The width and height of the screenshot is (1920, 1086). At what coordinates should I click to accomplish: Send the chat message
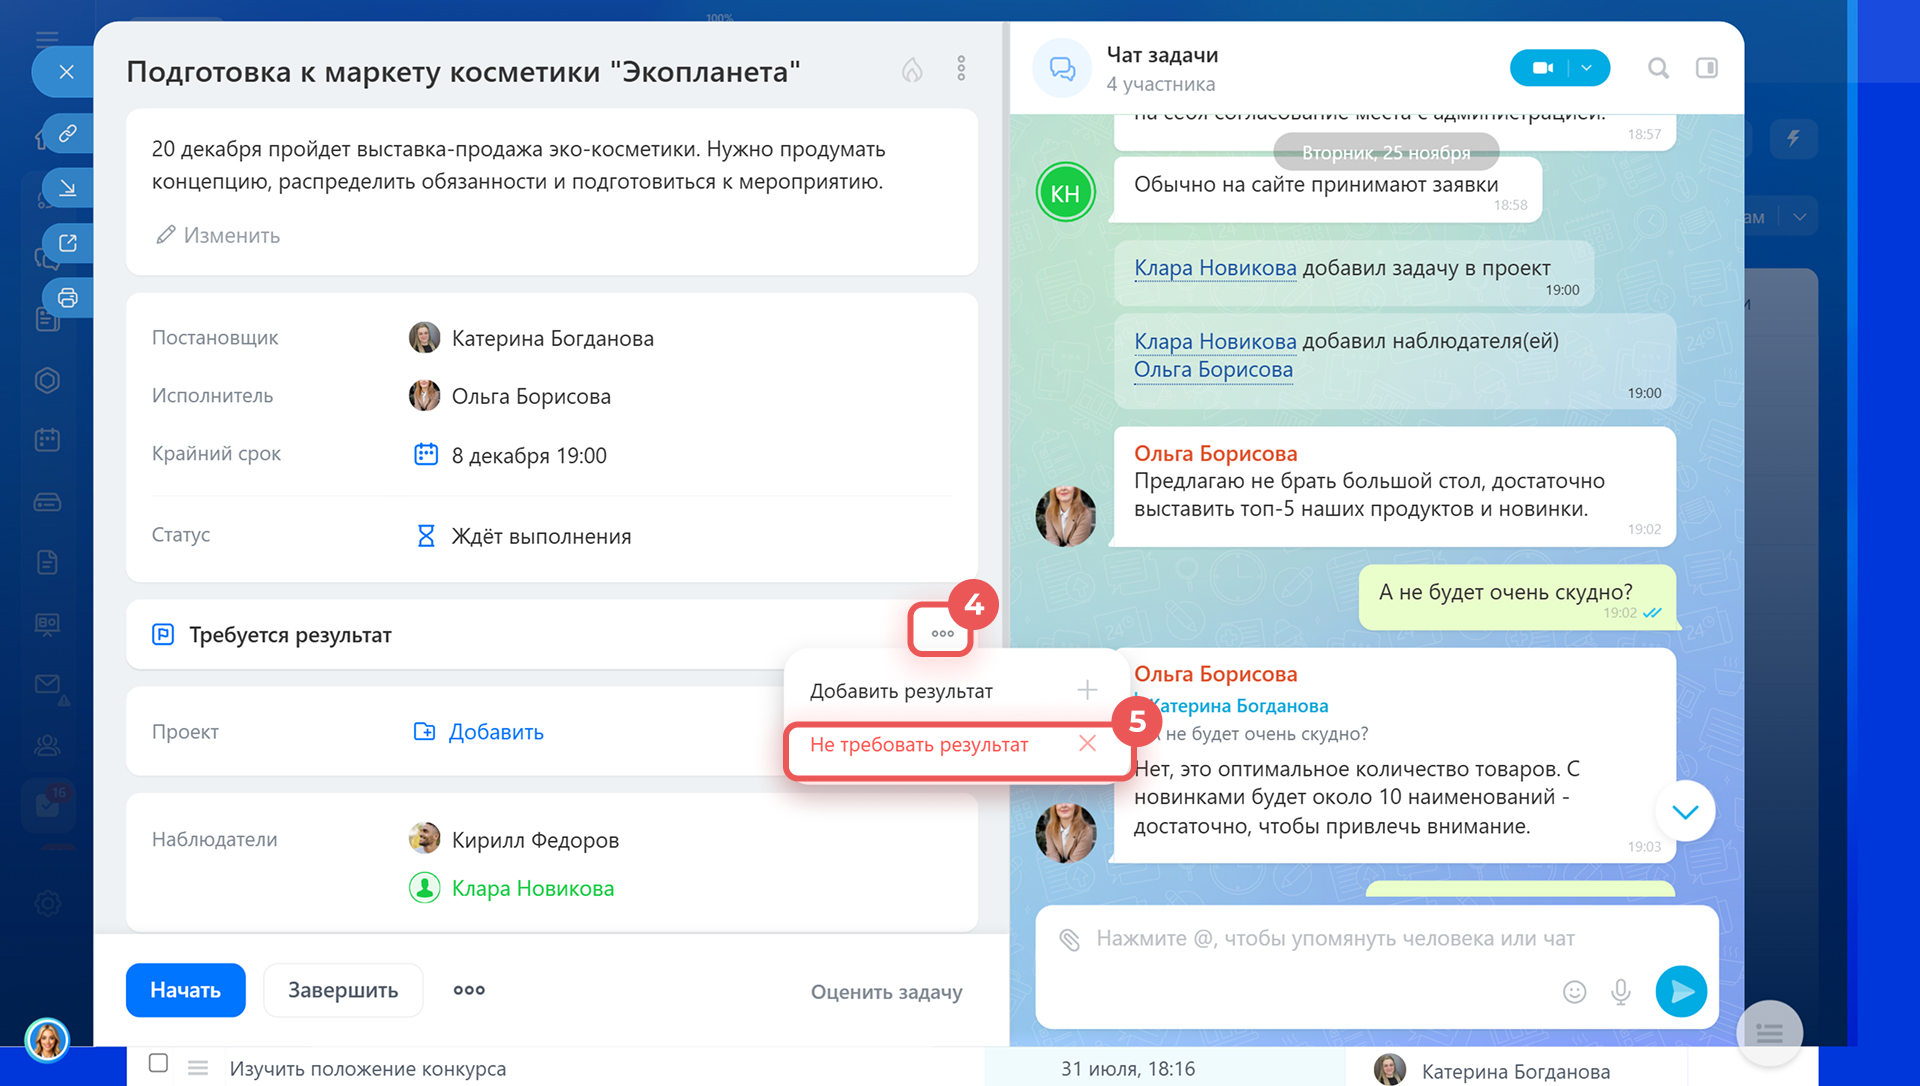coord(1681,991)
